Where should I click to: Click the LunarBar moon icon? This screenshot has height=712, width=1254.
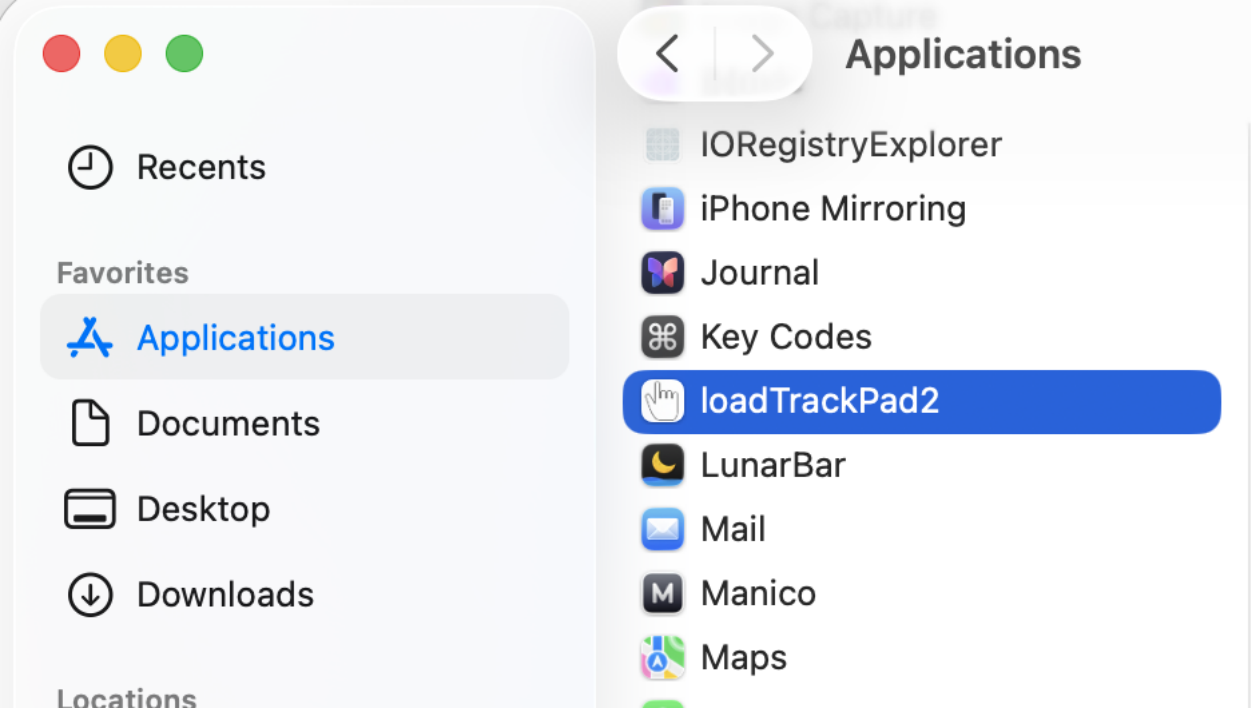[662, 465]
